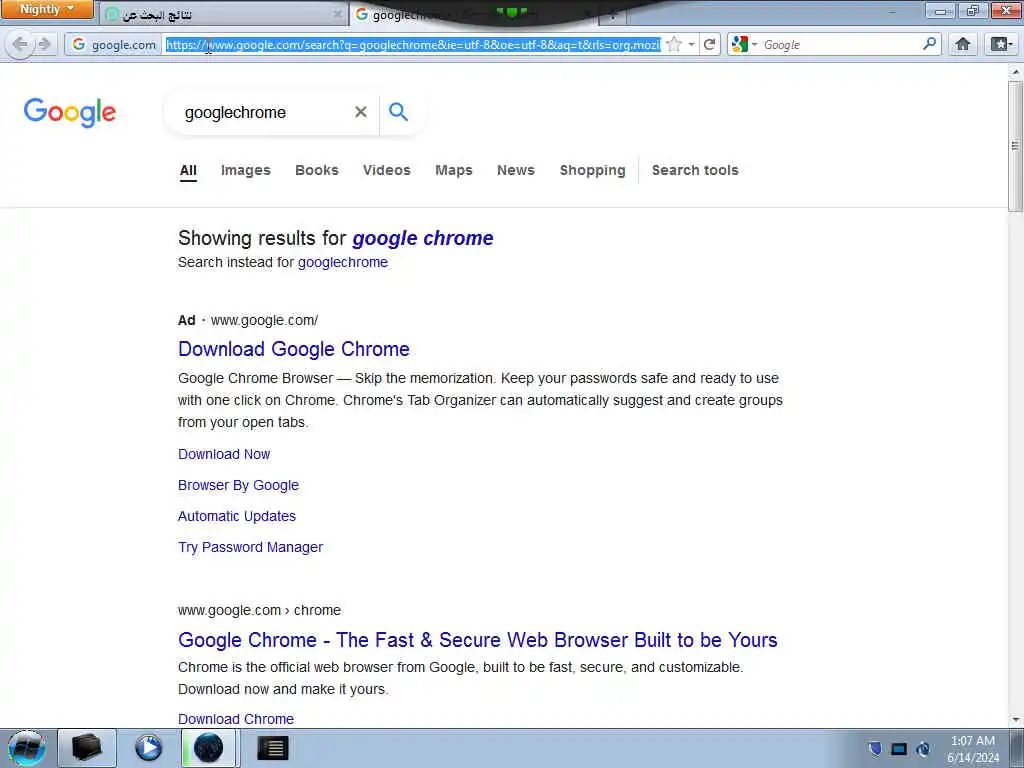Click the Browser By Google sitelink

(238, 485)
